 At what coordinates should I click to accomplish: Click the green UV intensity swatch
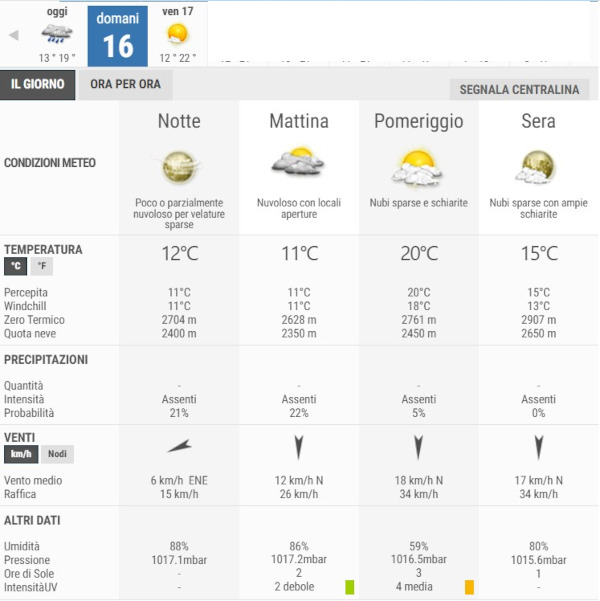pos(349,586)
